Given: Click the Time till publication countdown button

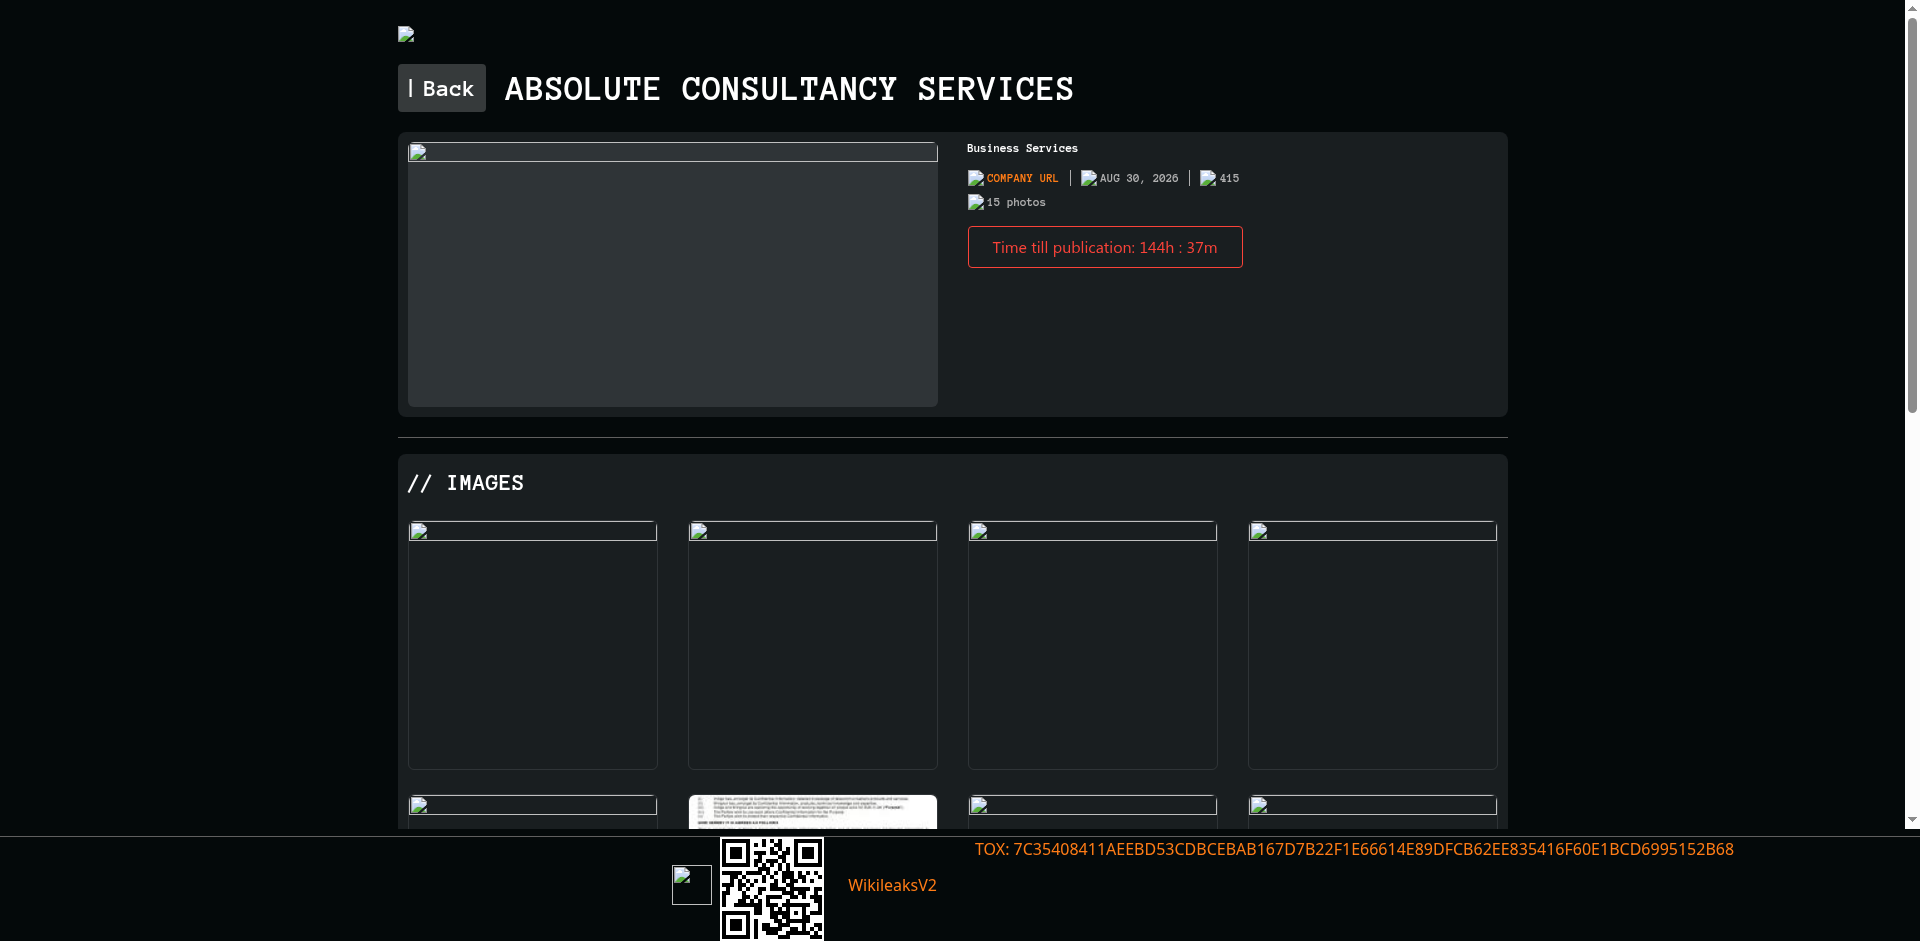Looking at the screenshot, I should [x=1105, y=247].
